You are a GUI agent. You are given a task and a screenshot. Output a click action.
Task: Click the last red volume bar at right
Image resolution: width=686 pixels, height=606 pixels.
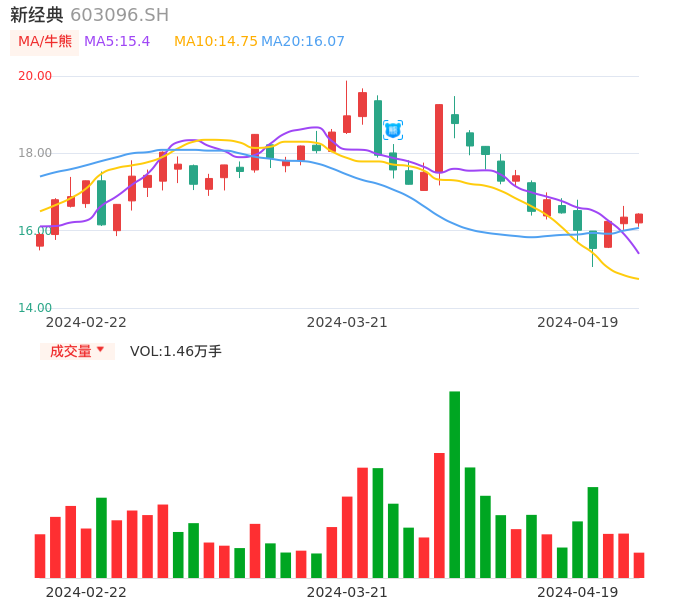click(639, 565)
